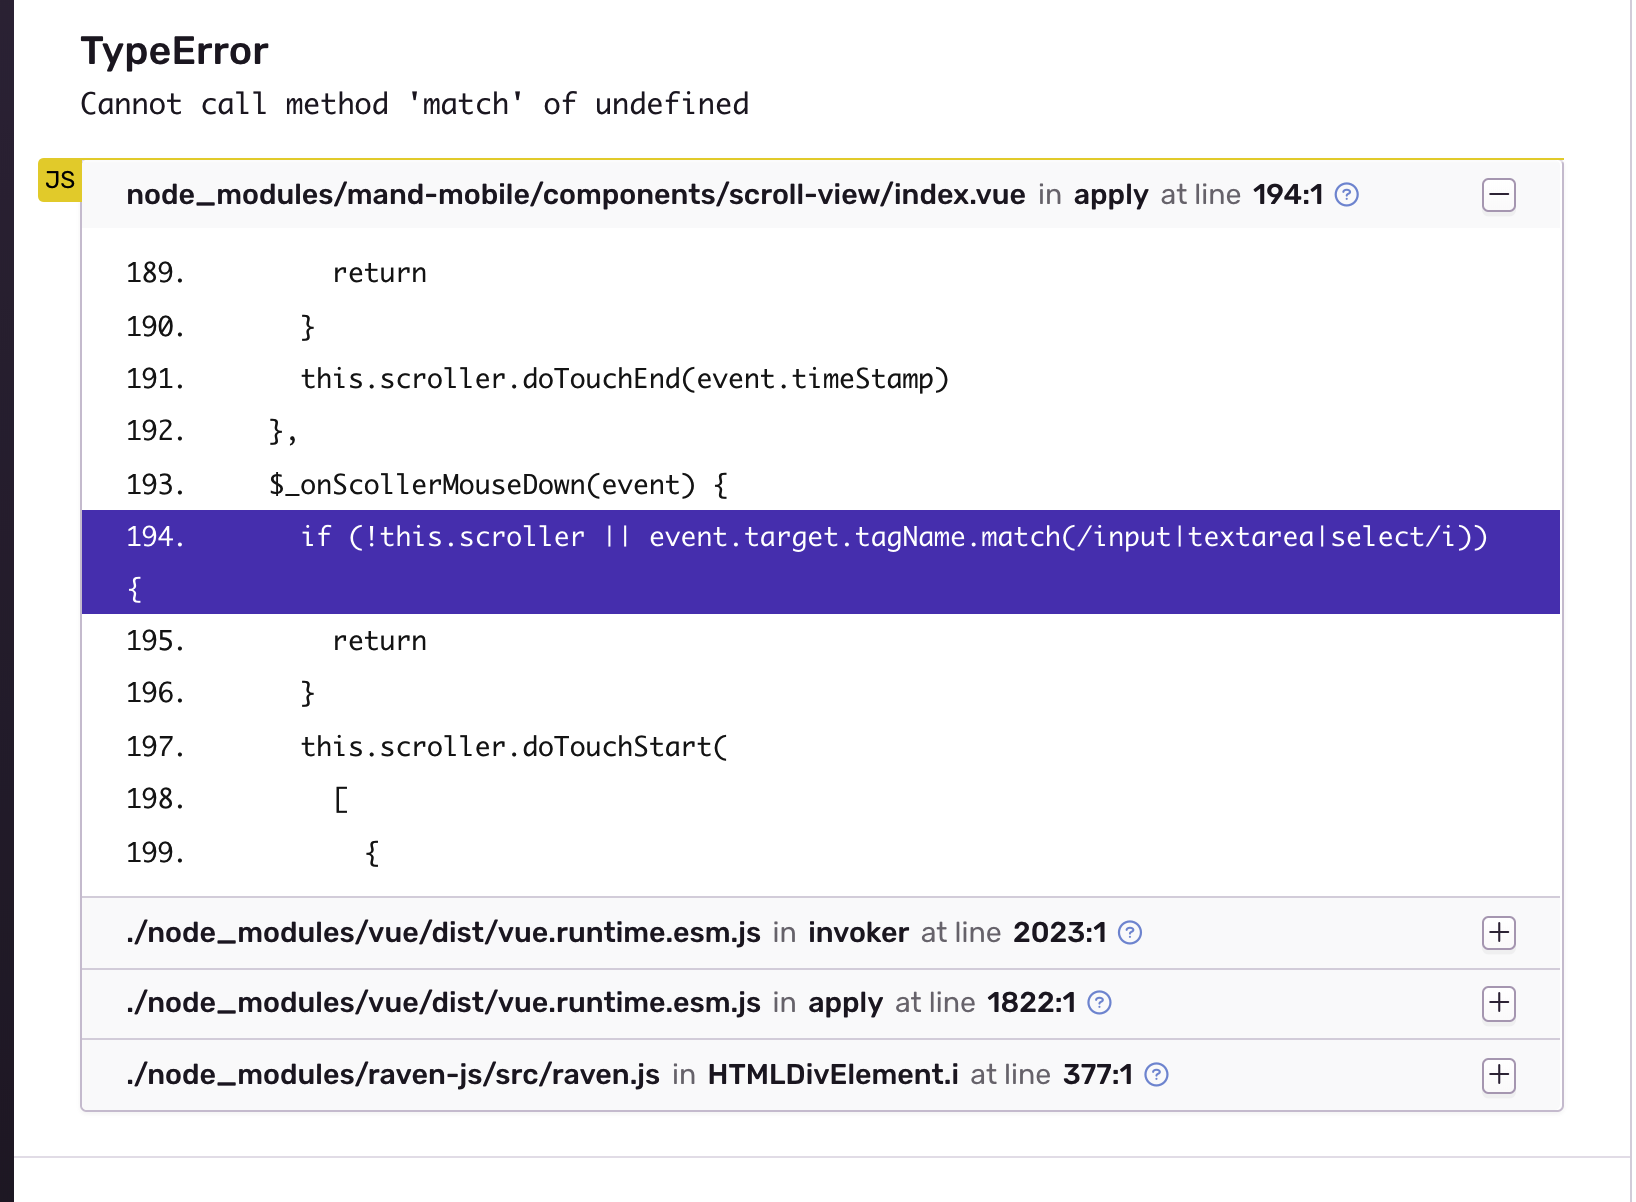Click line 193 $_onScollerMouseDown(event) code
The image size is (1636, 1202).
tap(498, 485)
